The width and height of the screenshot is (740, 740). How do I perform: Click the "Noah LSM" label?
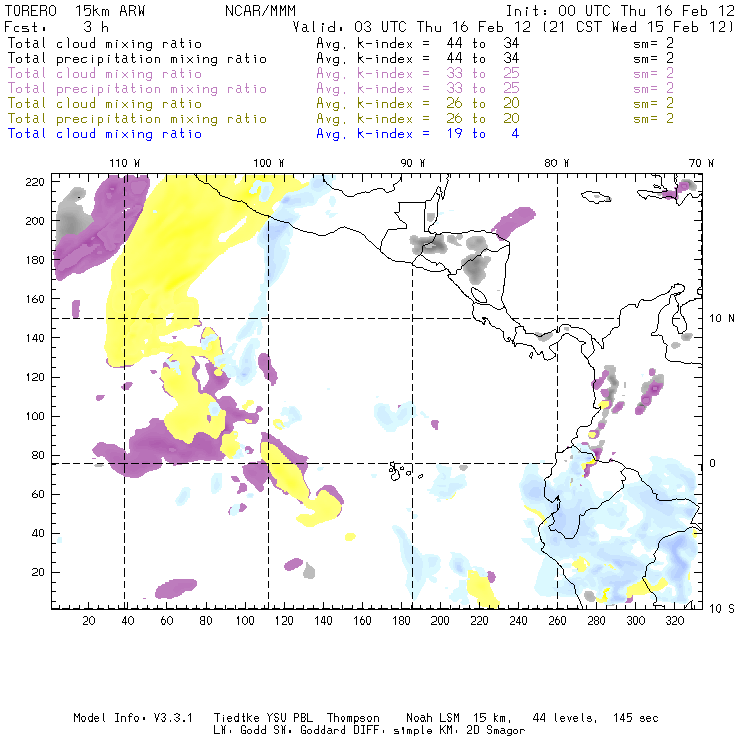click(433, 718)
